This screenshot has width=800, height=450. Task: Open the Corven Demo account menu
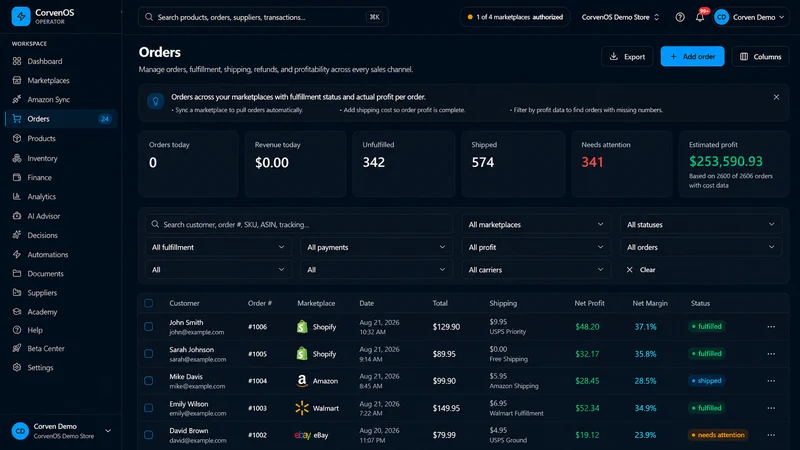(x=749, y=17)
